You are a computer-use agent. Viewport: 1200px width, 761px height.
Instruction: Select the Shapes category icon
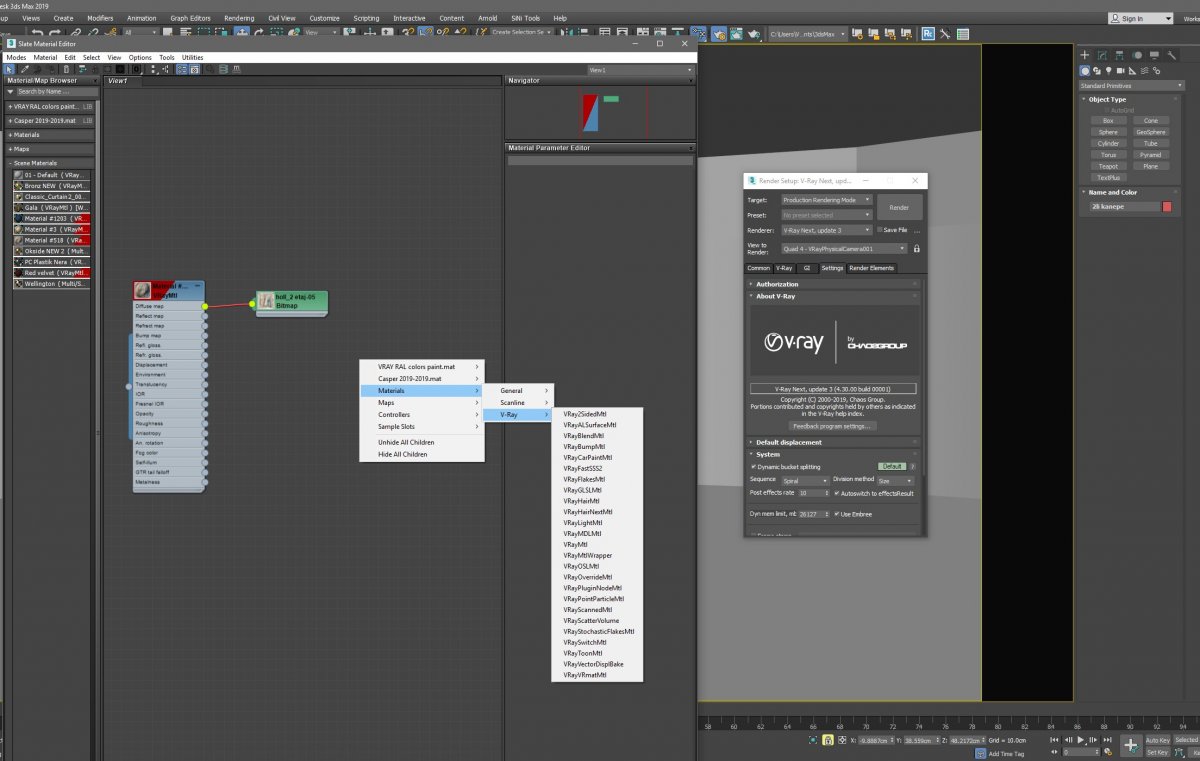click(x=1098, y=71)
